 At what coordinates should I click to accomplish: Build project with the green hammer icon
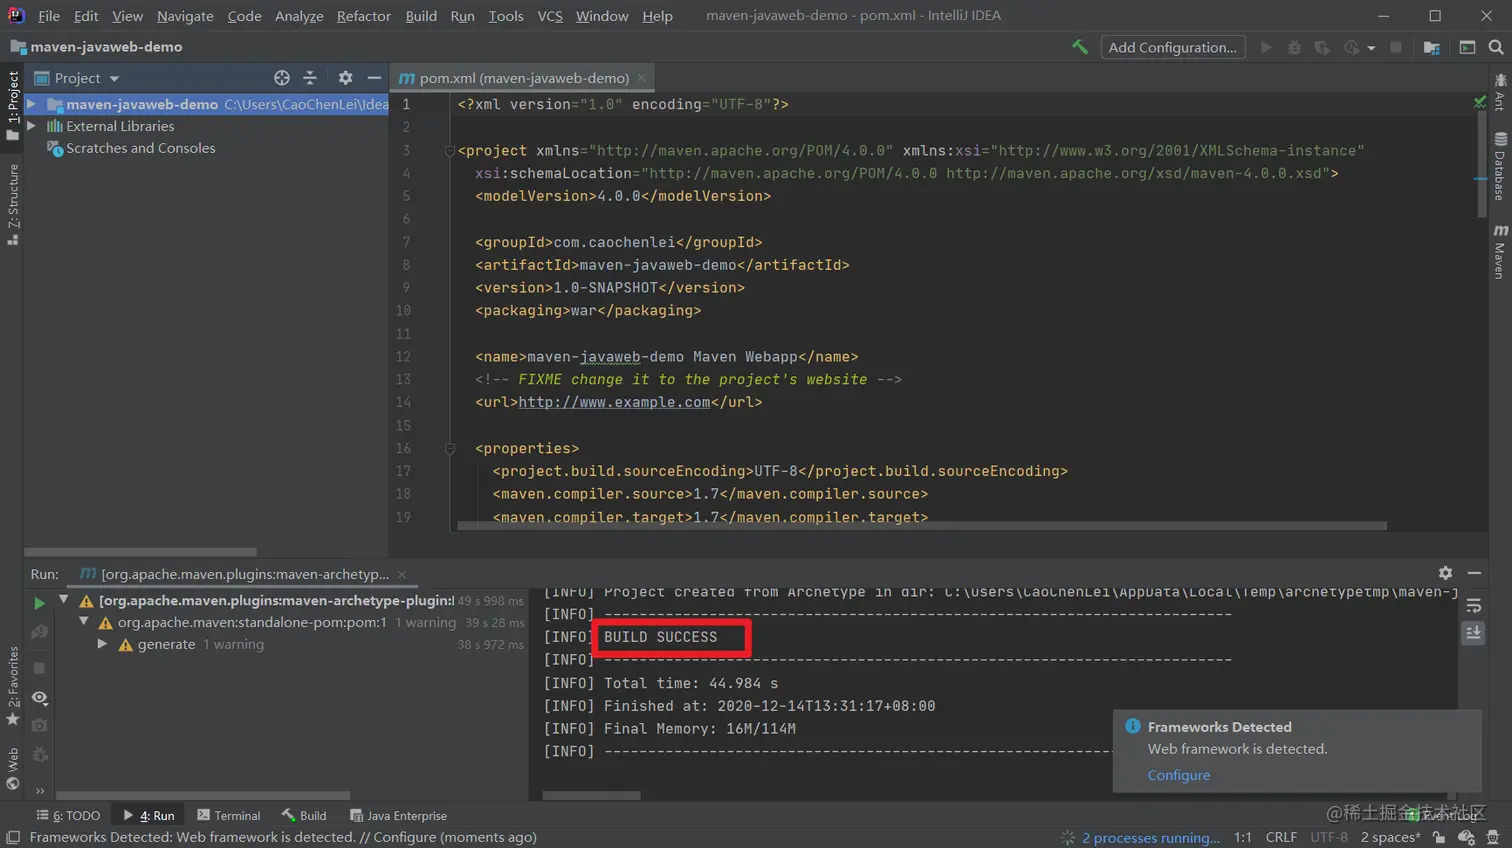pyautogui.click(x=1080, y=47)
